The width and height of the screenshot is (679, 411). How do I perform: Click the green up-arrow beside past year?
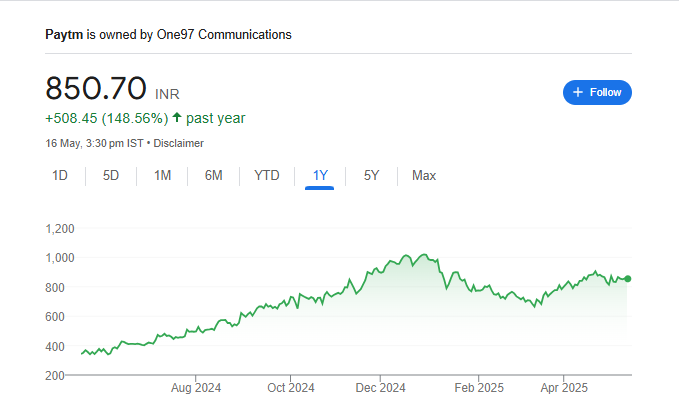coord(177,117)
